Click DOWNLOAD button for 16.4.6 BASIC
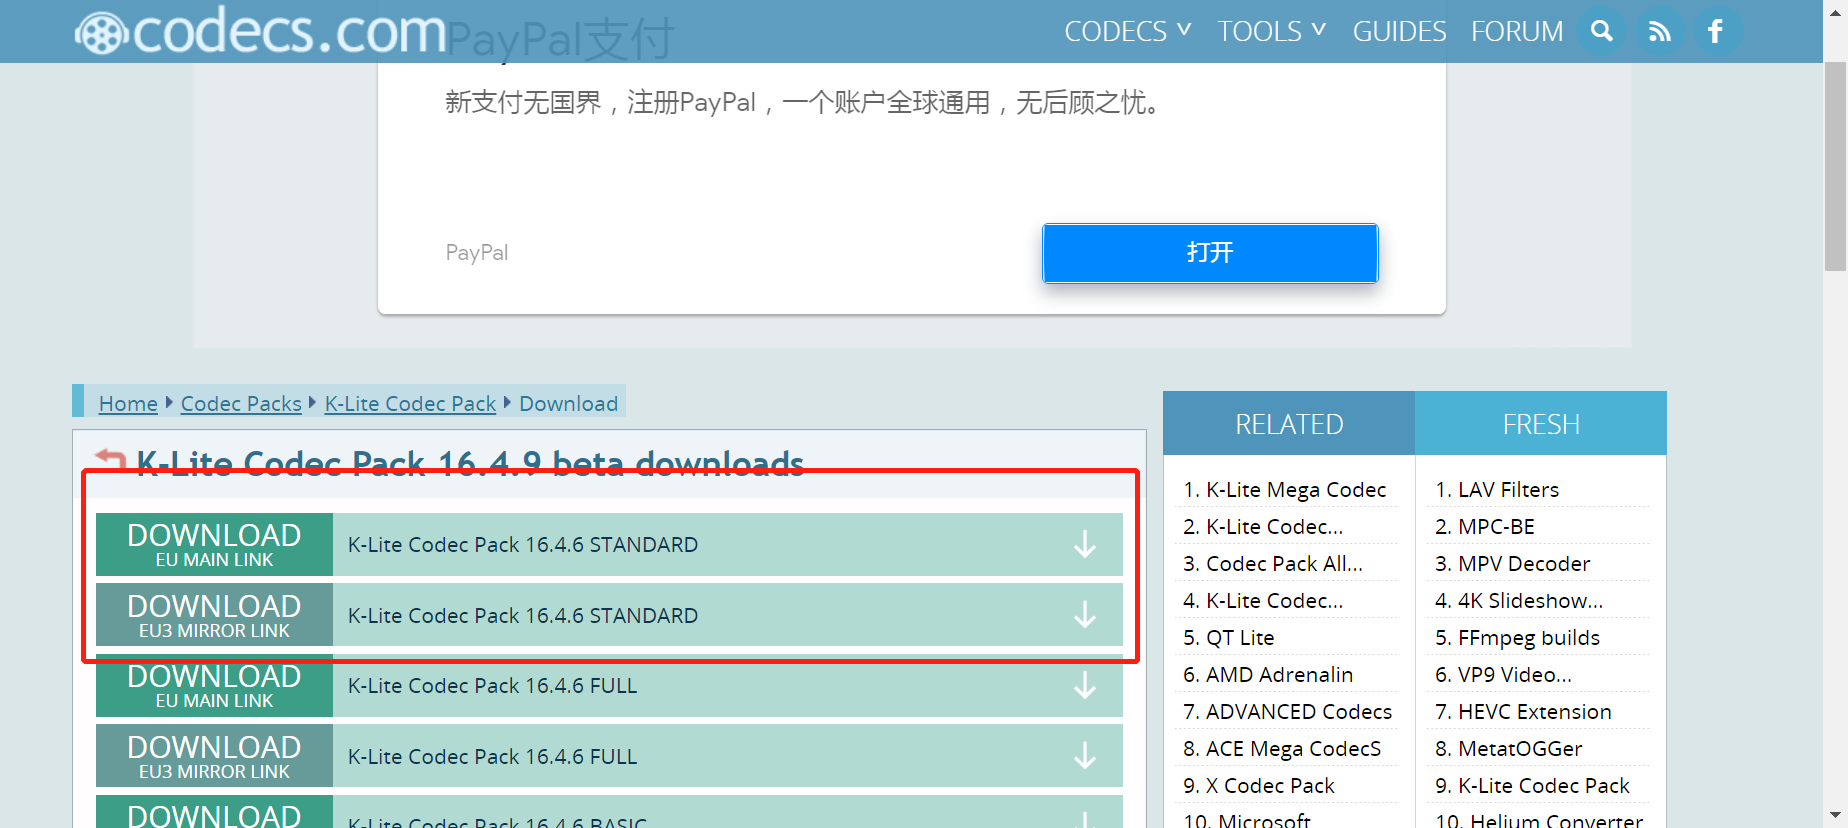 pyautogui.click(x=214, y=812)
